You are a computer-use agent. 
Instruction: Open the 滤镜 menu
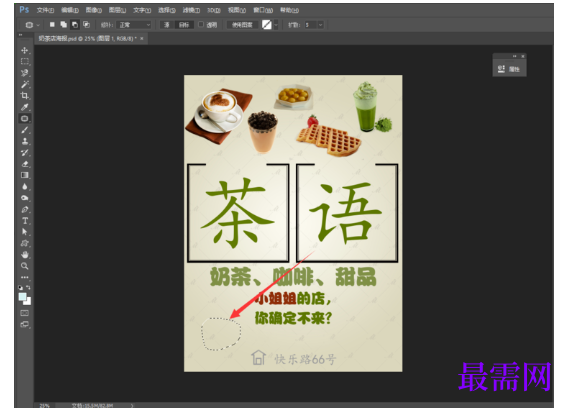tap(191, 10)
